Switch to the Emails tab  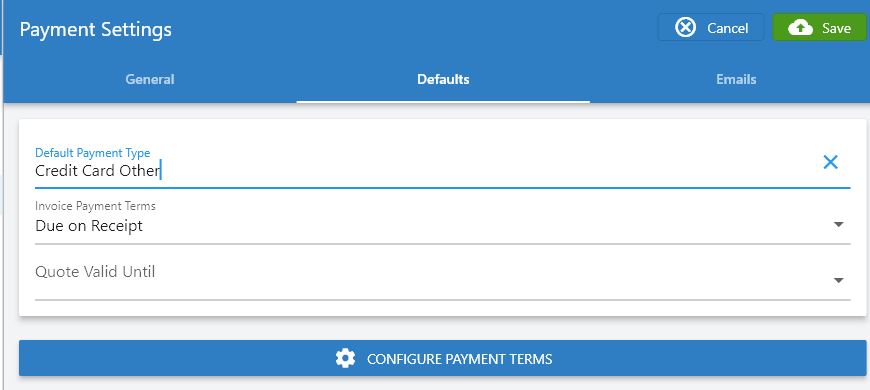[x=736, y=79]
